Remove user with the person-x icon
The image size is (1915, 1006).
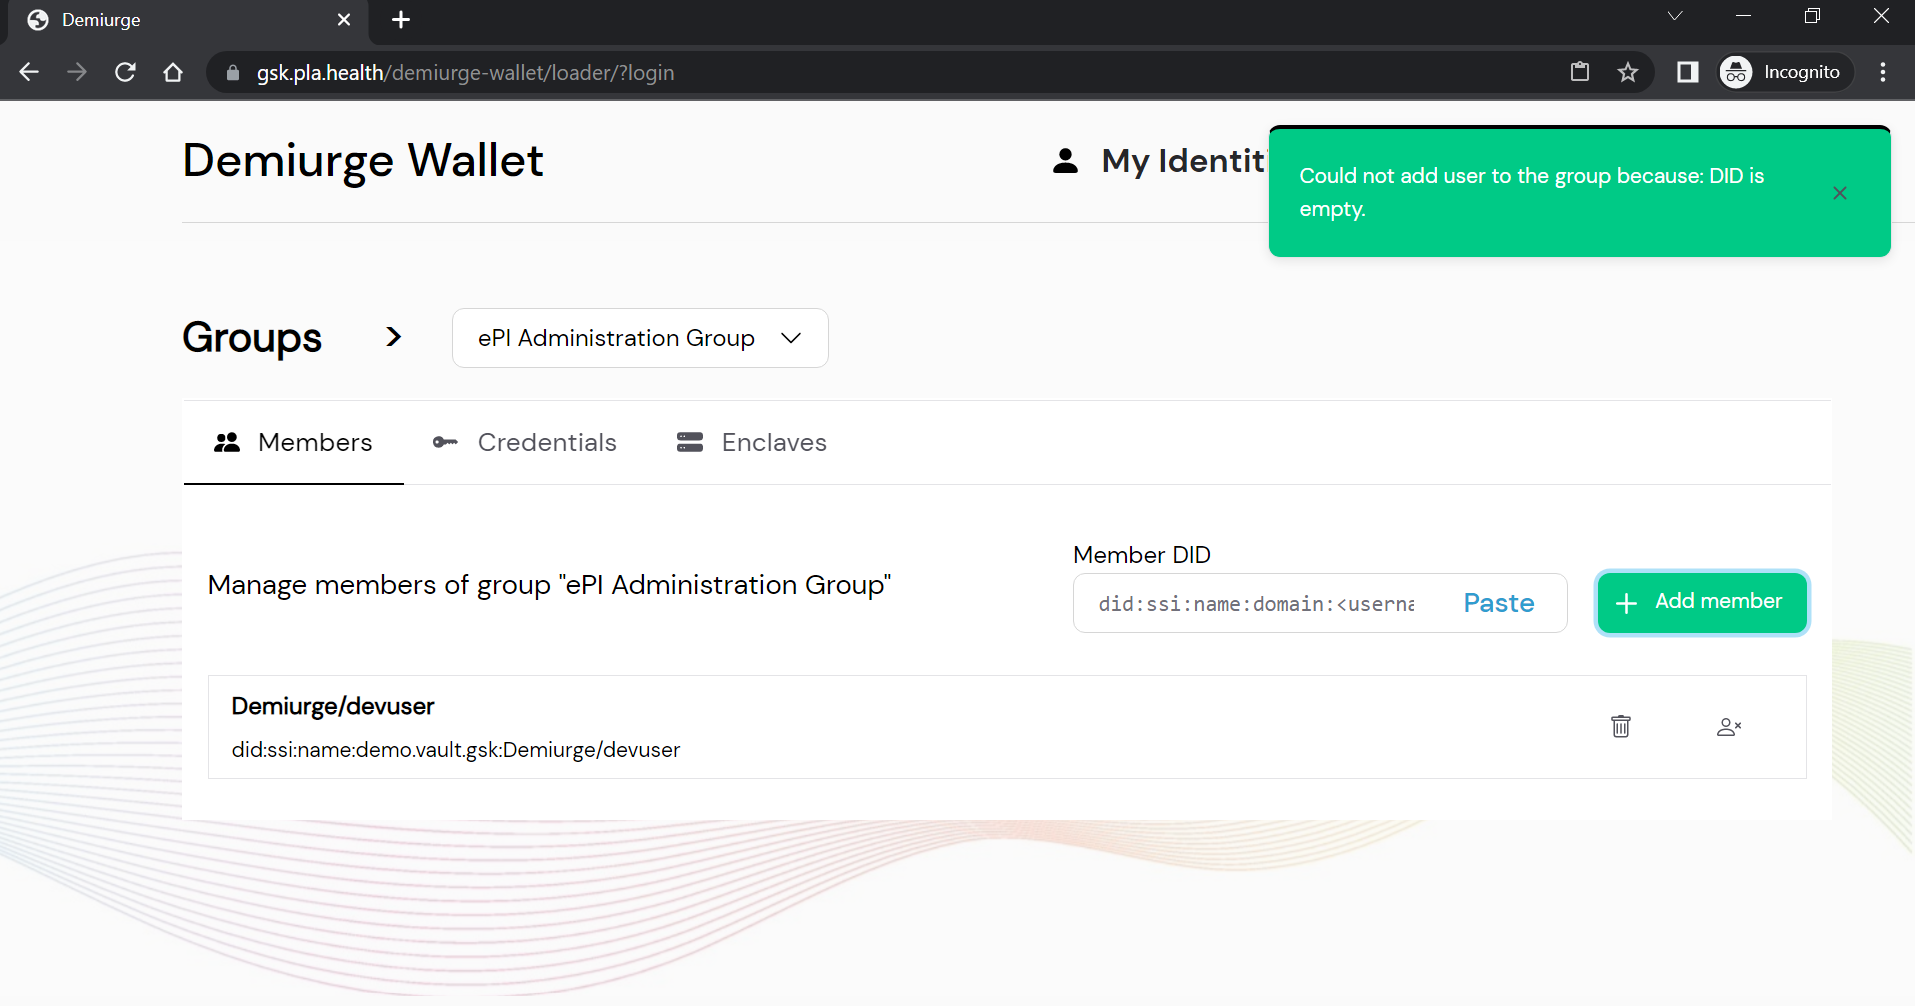[x=1730, y=726]
